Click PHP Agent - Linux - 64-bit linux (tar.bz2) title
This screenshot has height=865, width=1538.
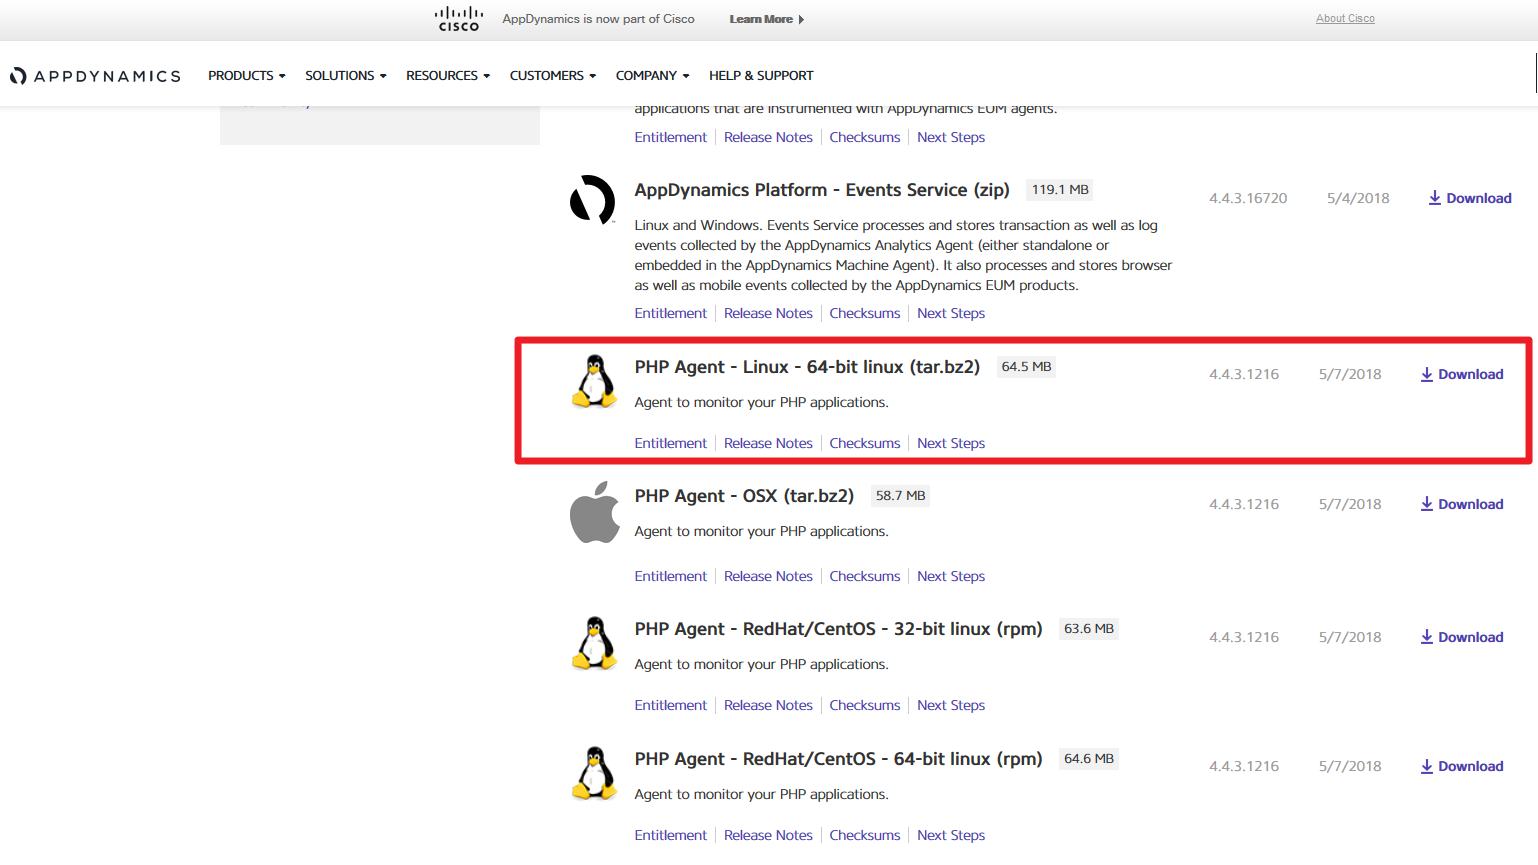[807, 367]
